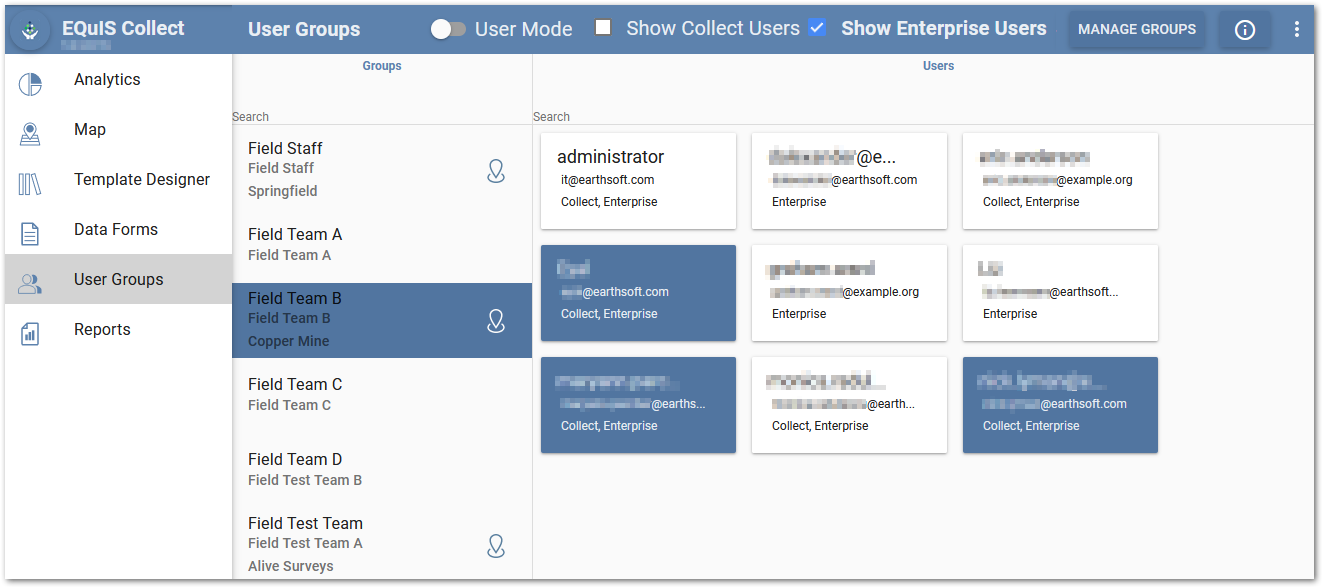
Task: Uncheck Show Enterprise Users
Action: (817, 27)
